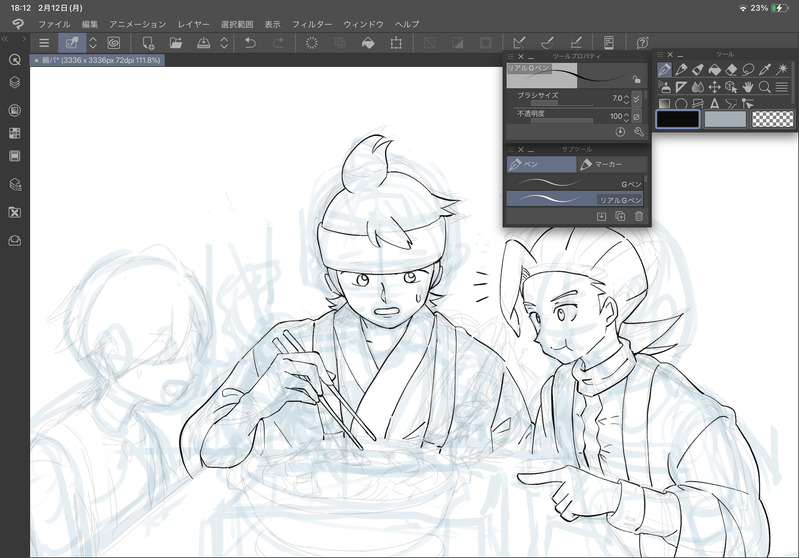
Task: Open the main hamburger menu in command bar
Action: point(44,43)
